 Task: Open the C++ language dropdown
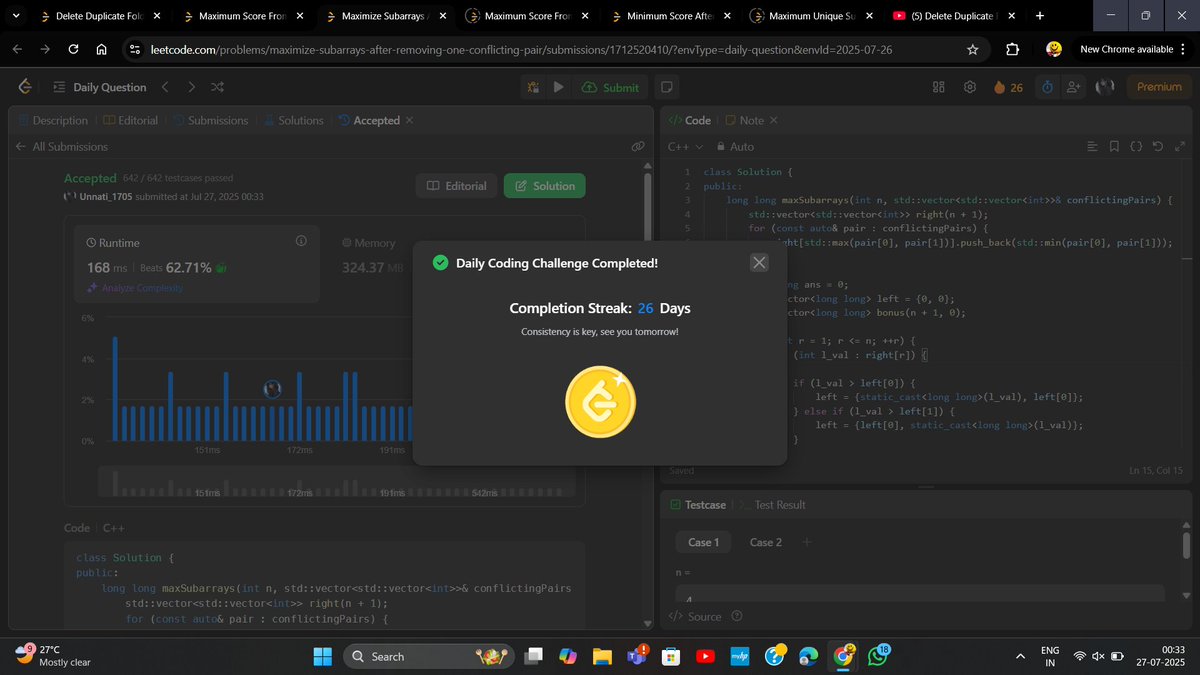(684, 146)
